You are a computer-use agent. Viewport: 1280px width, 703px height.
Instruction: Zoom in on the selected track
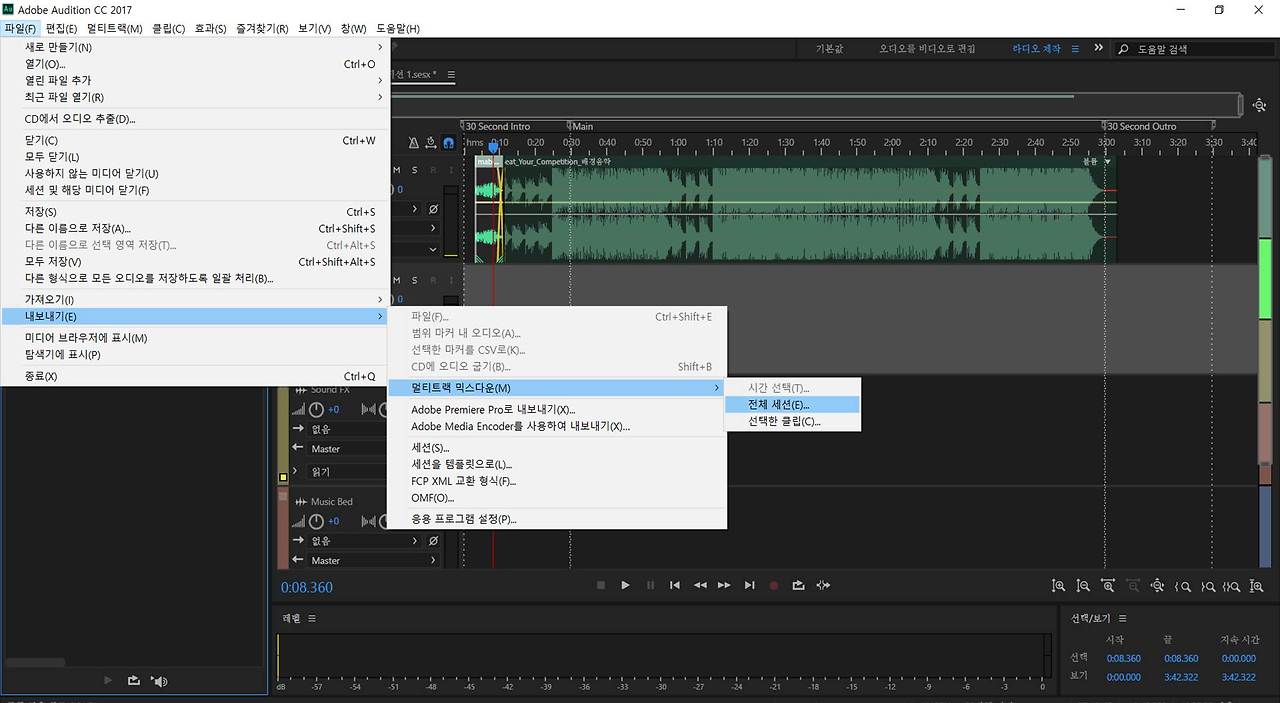click(1258, 586)
